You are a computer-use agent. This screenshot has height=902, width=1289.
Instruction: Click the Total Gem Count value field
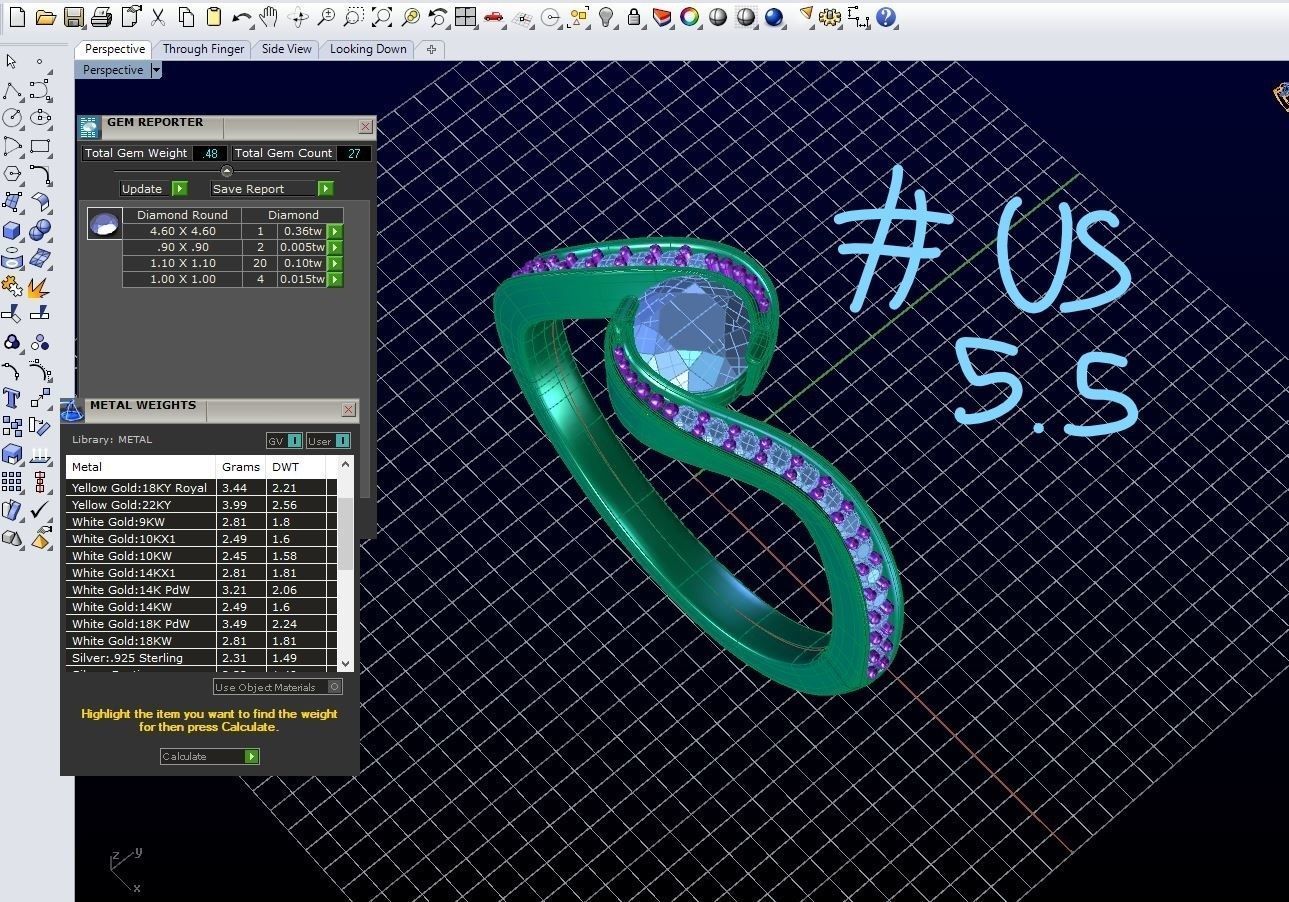point(354,153)
